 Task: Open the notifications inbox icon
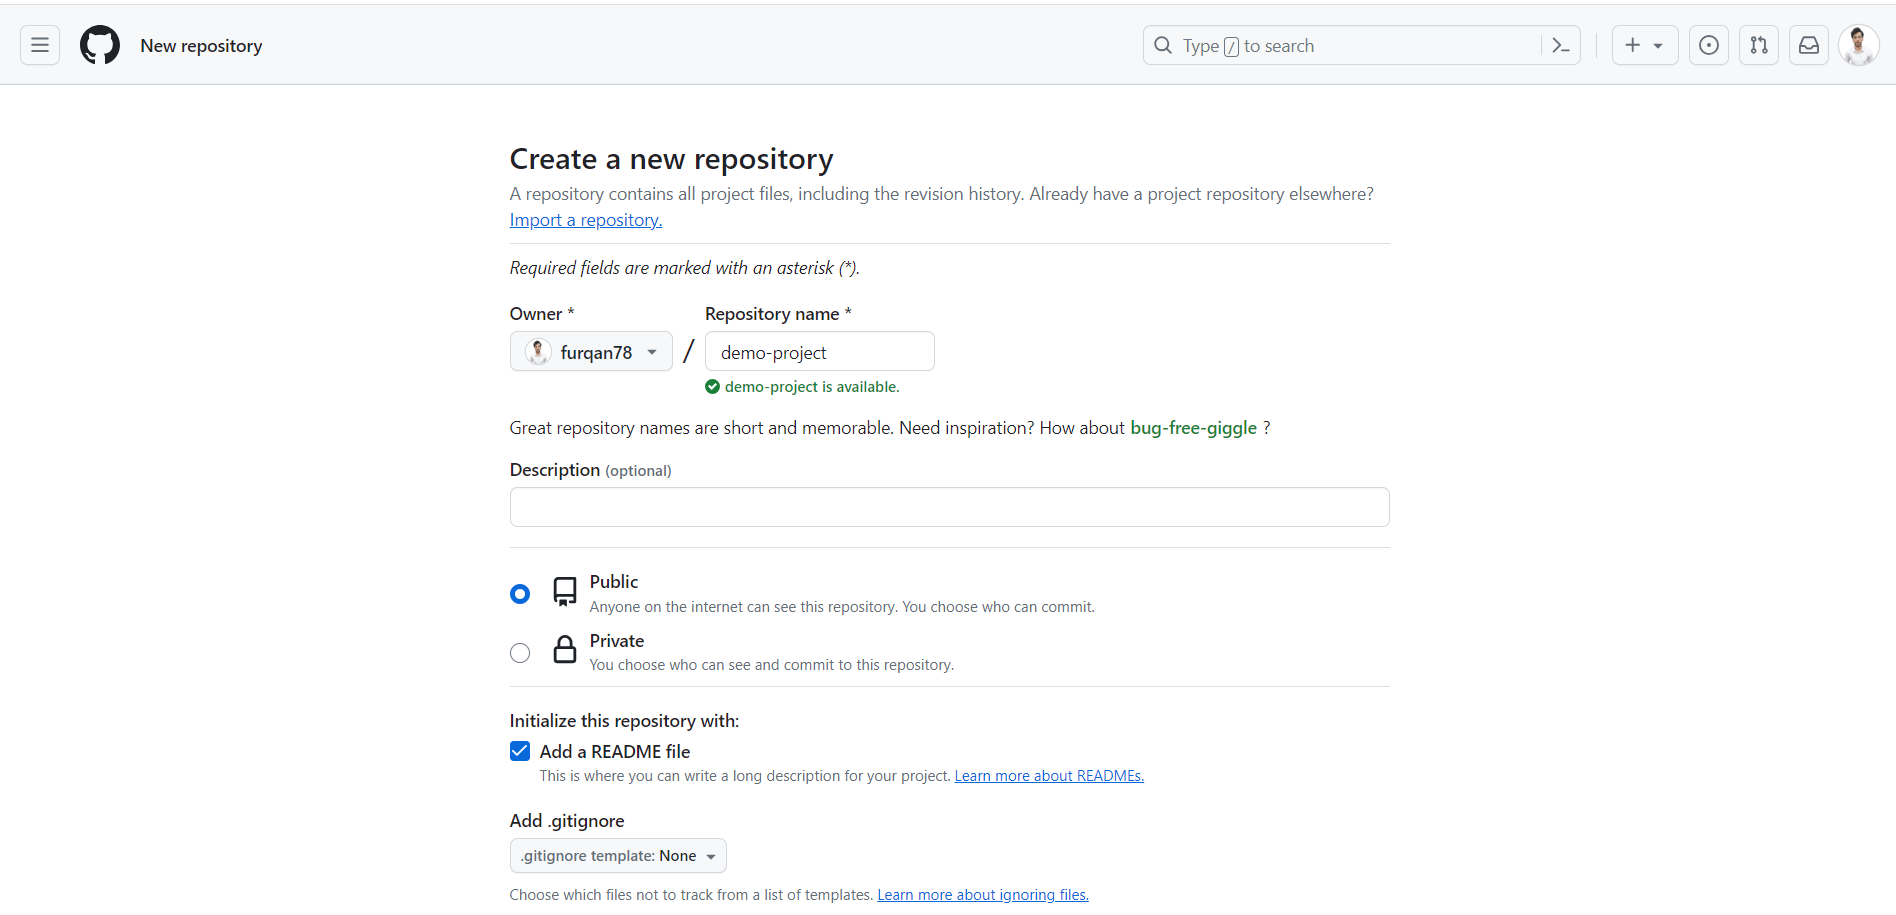coord(1809,45)
